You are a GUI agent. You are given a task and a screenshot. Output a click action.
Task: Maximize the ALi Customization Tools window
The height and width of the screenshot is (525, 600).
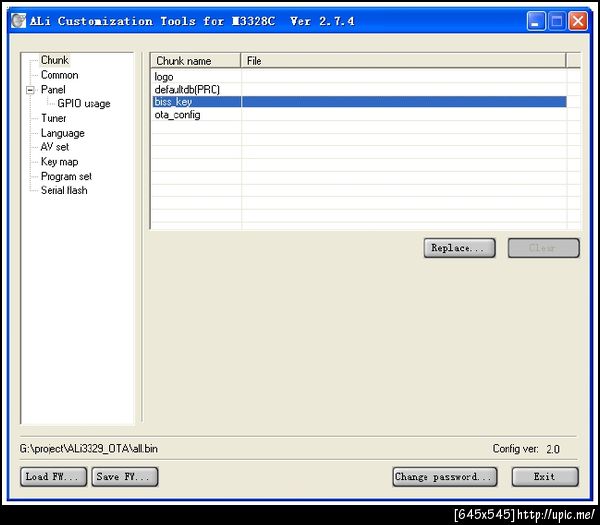557,21
